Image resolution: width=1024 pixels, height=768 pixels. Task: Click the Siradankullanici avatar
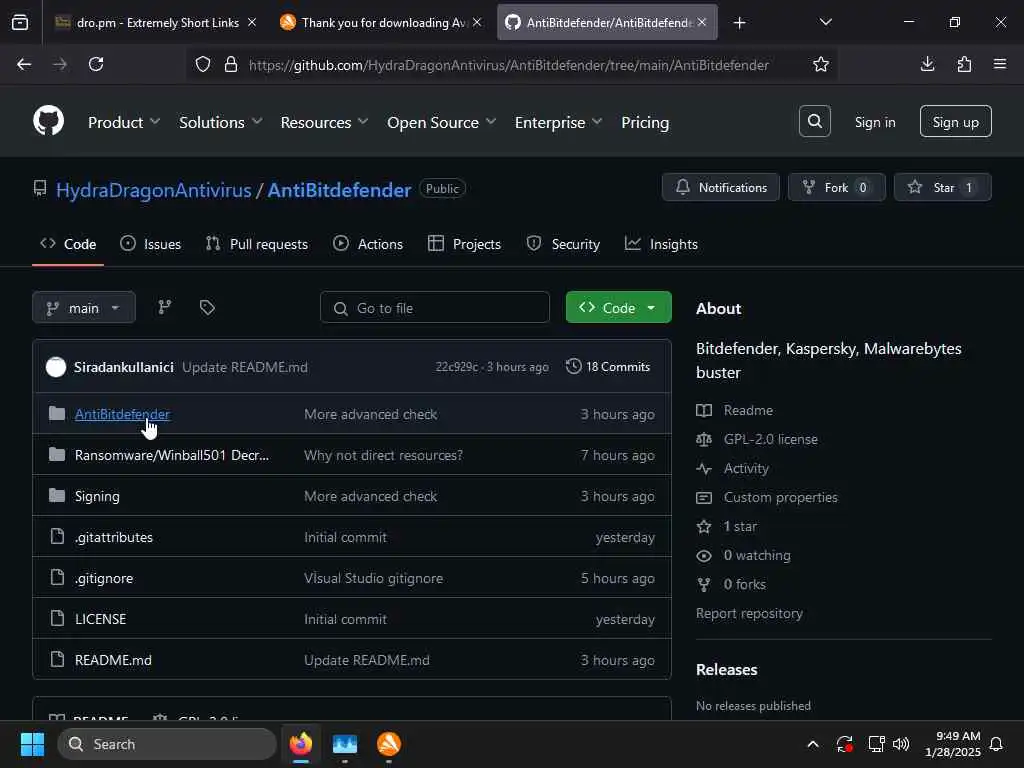coord(56,367)
